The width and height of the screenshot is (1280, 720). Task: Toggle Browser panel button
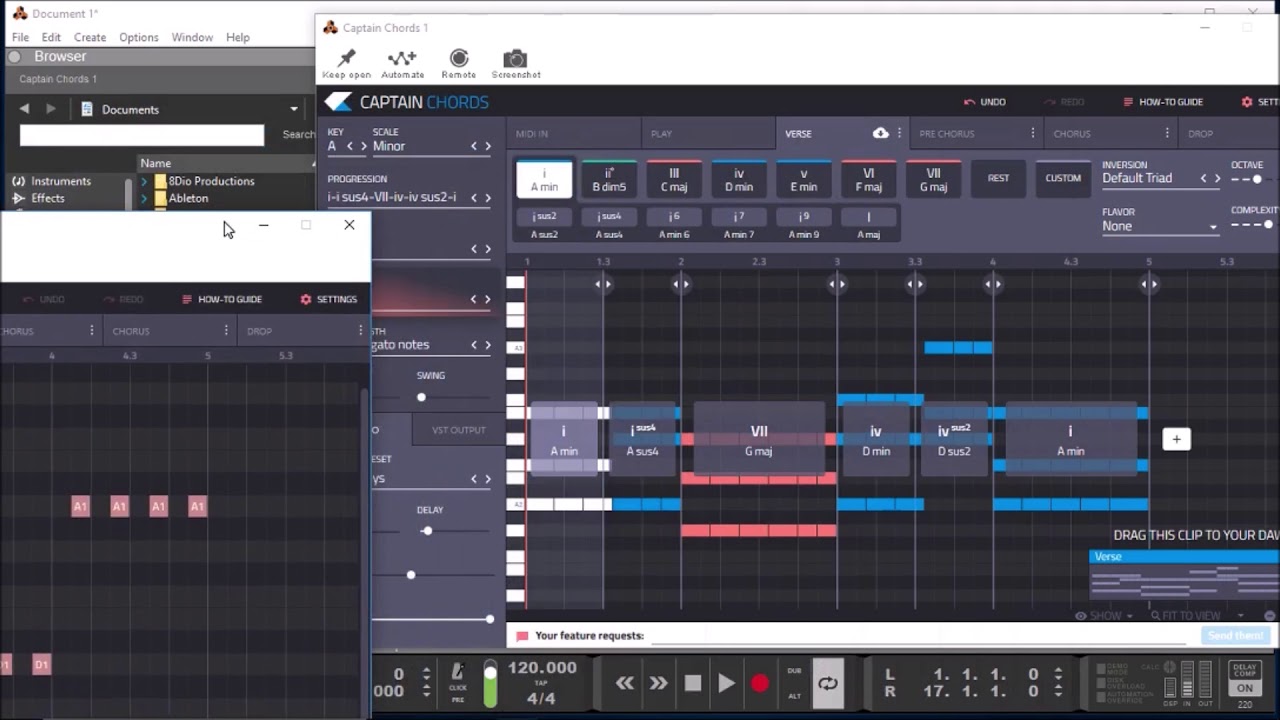point(14,57)
